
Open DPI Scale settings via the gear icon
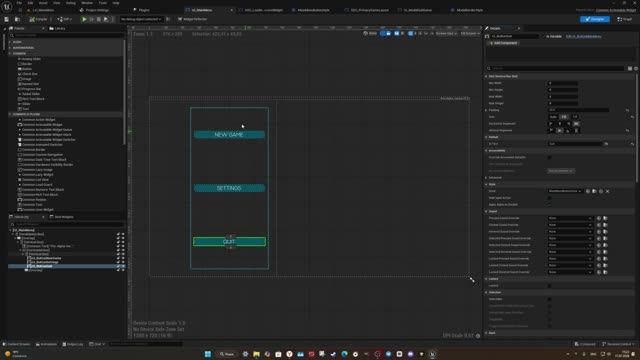pos(478,336)
